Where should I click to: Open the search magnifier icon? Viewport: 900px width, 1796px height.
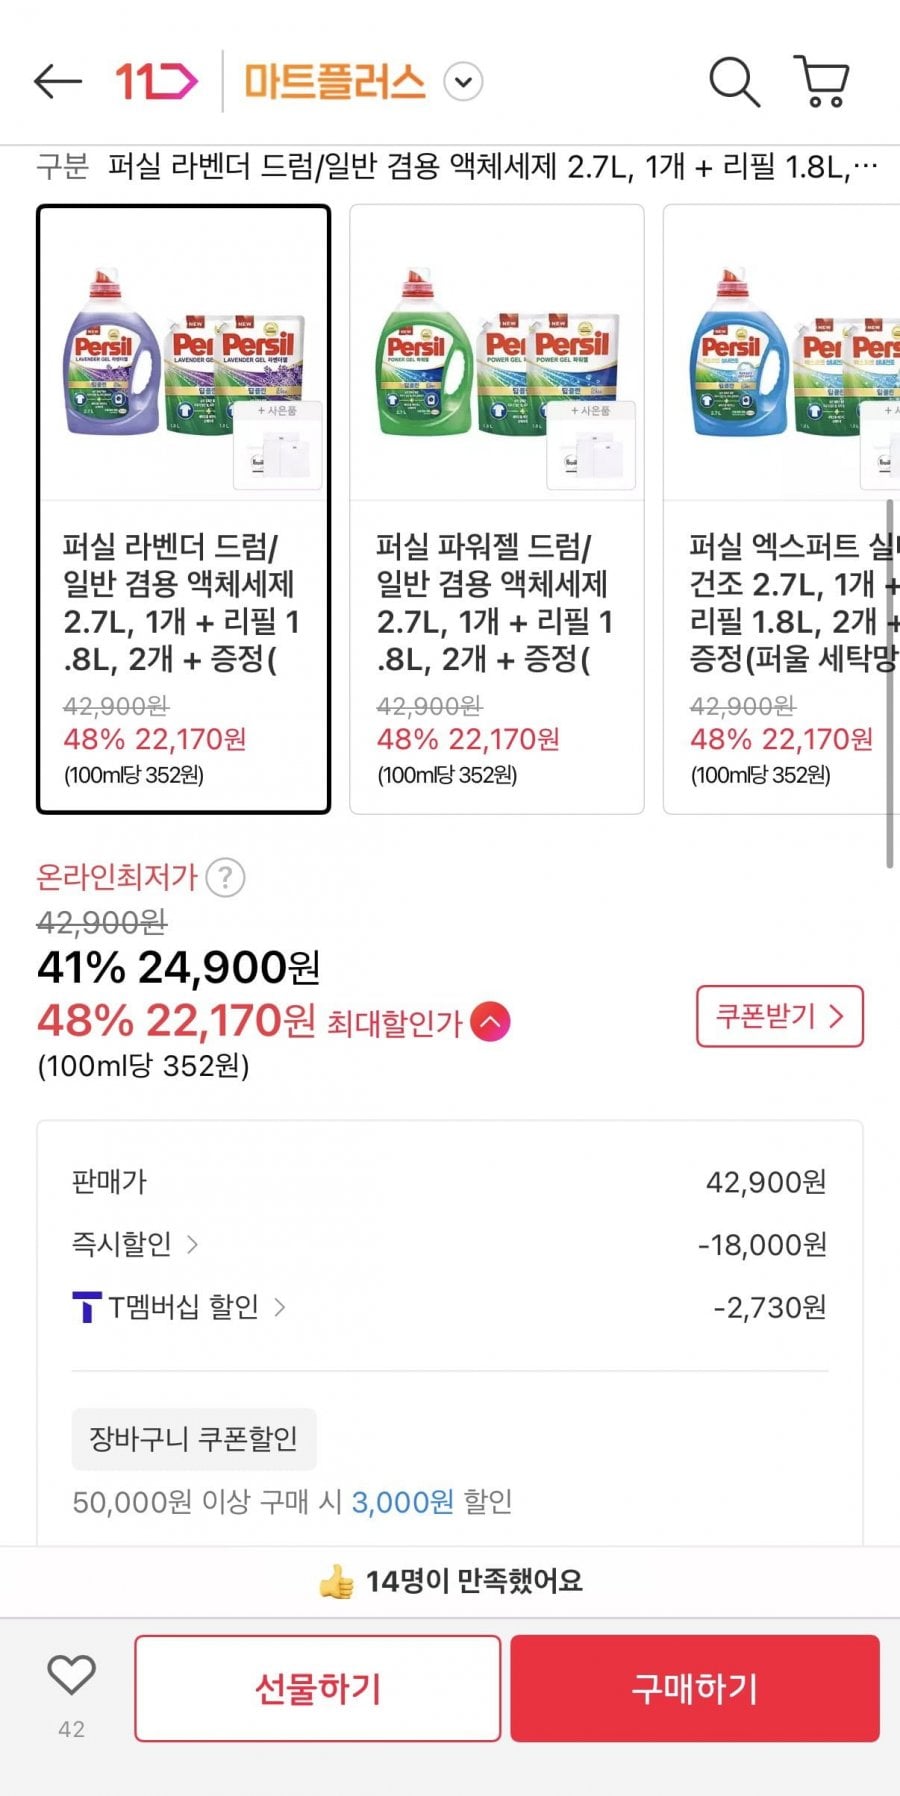734,82
